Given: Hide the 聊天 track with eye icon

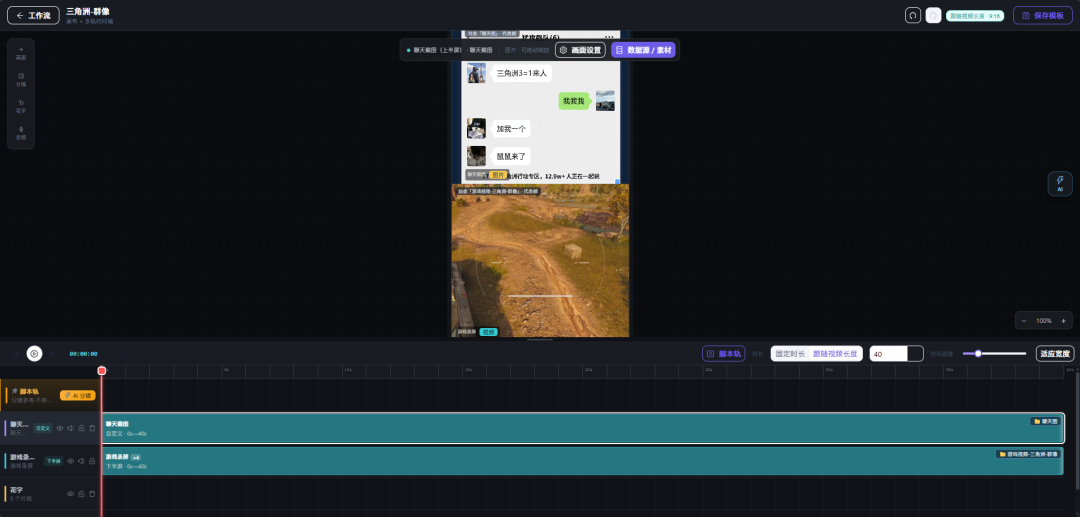Looking at the screenshot, I should tap(60, 428).
